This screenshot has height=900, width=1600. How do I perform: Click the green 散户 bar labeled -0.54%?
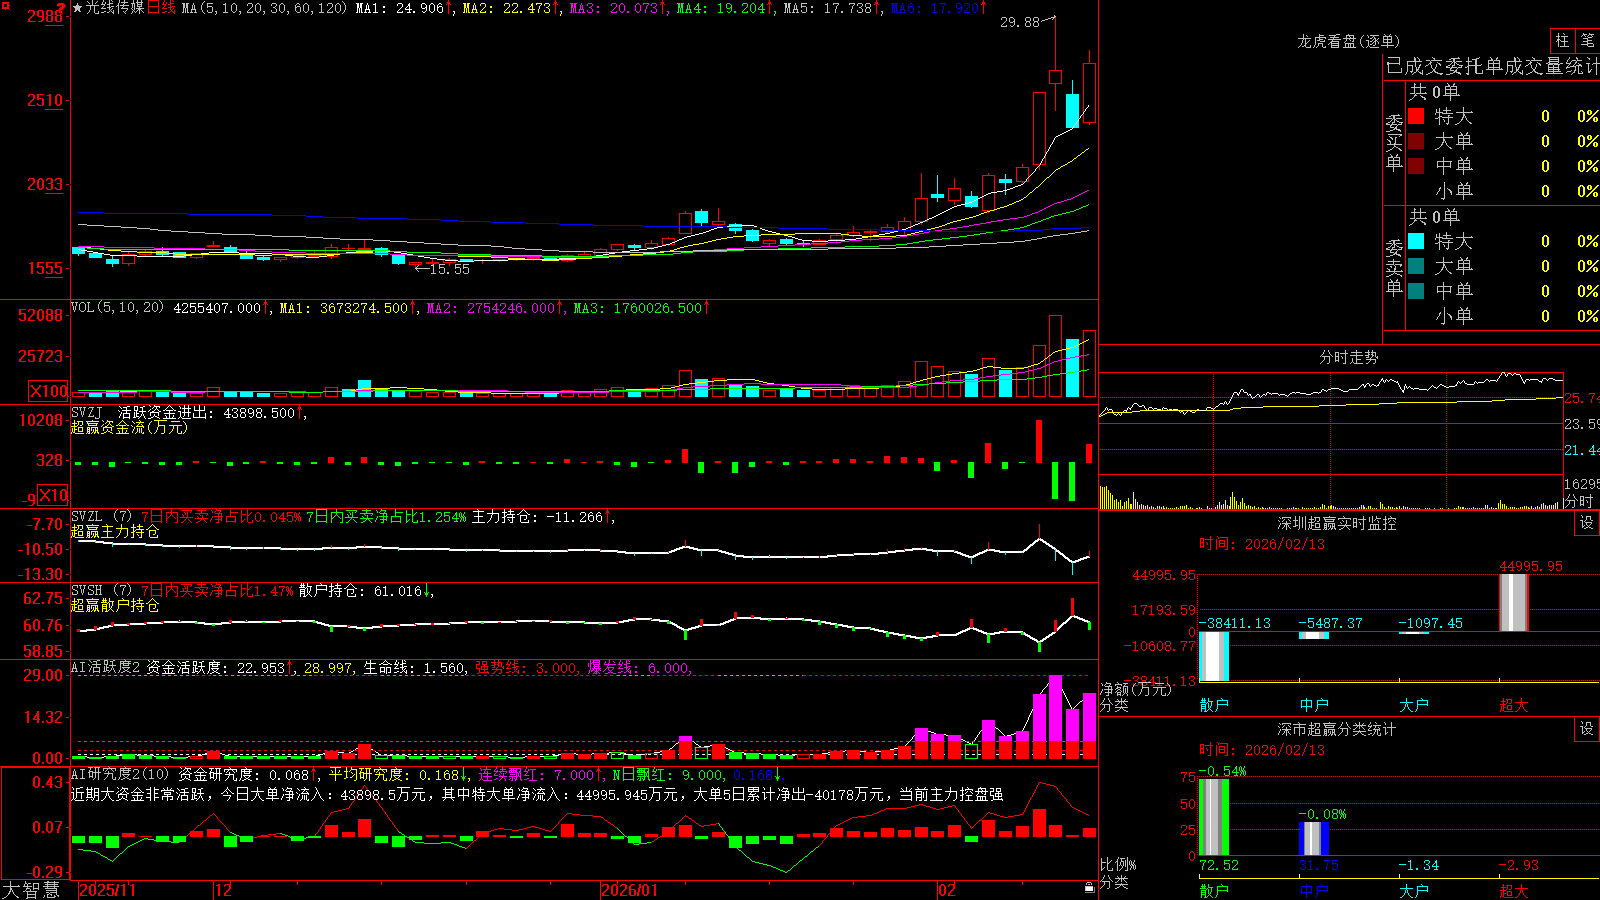click(x=1214, y=817)
